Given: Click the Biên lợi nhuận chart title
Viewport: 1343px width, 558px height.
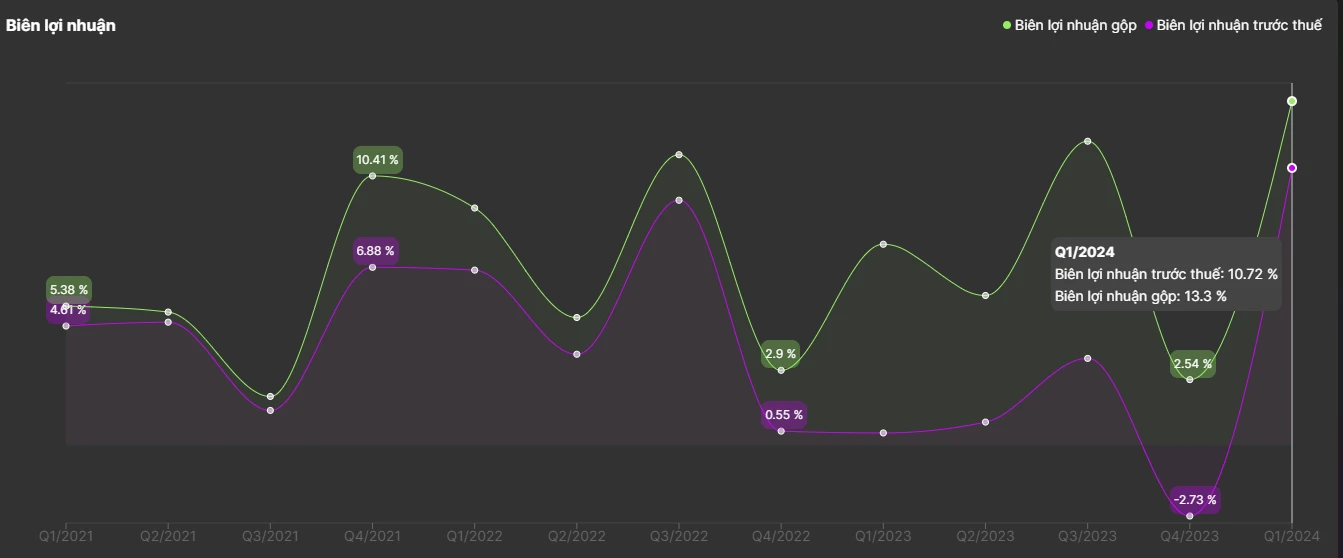Looking at the screenshot, I should click(61, 26).
